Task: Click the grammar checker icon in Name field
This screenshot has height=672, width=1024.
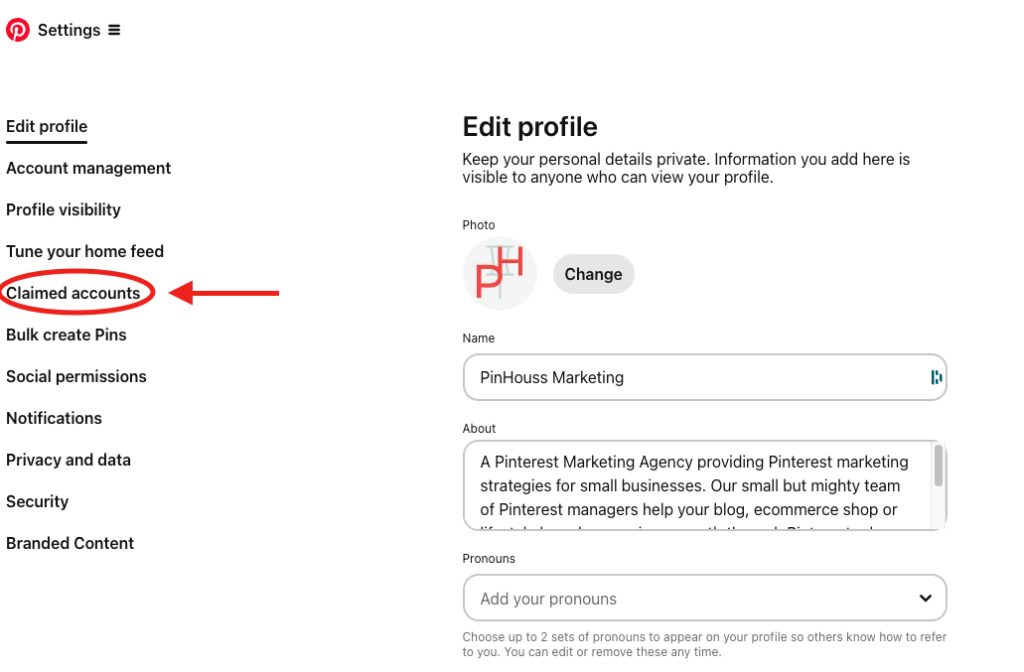Action: click(934, 377)
